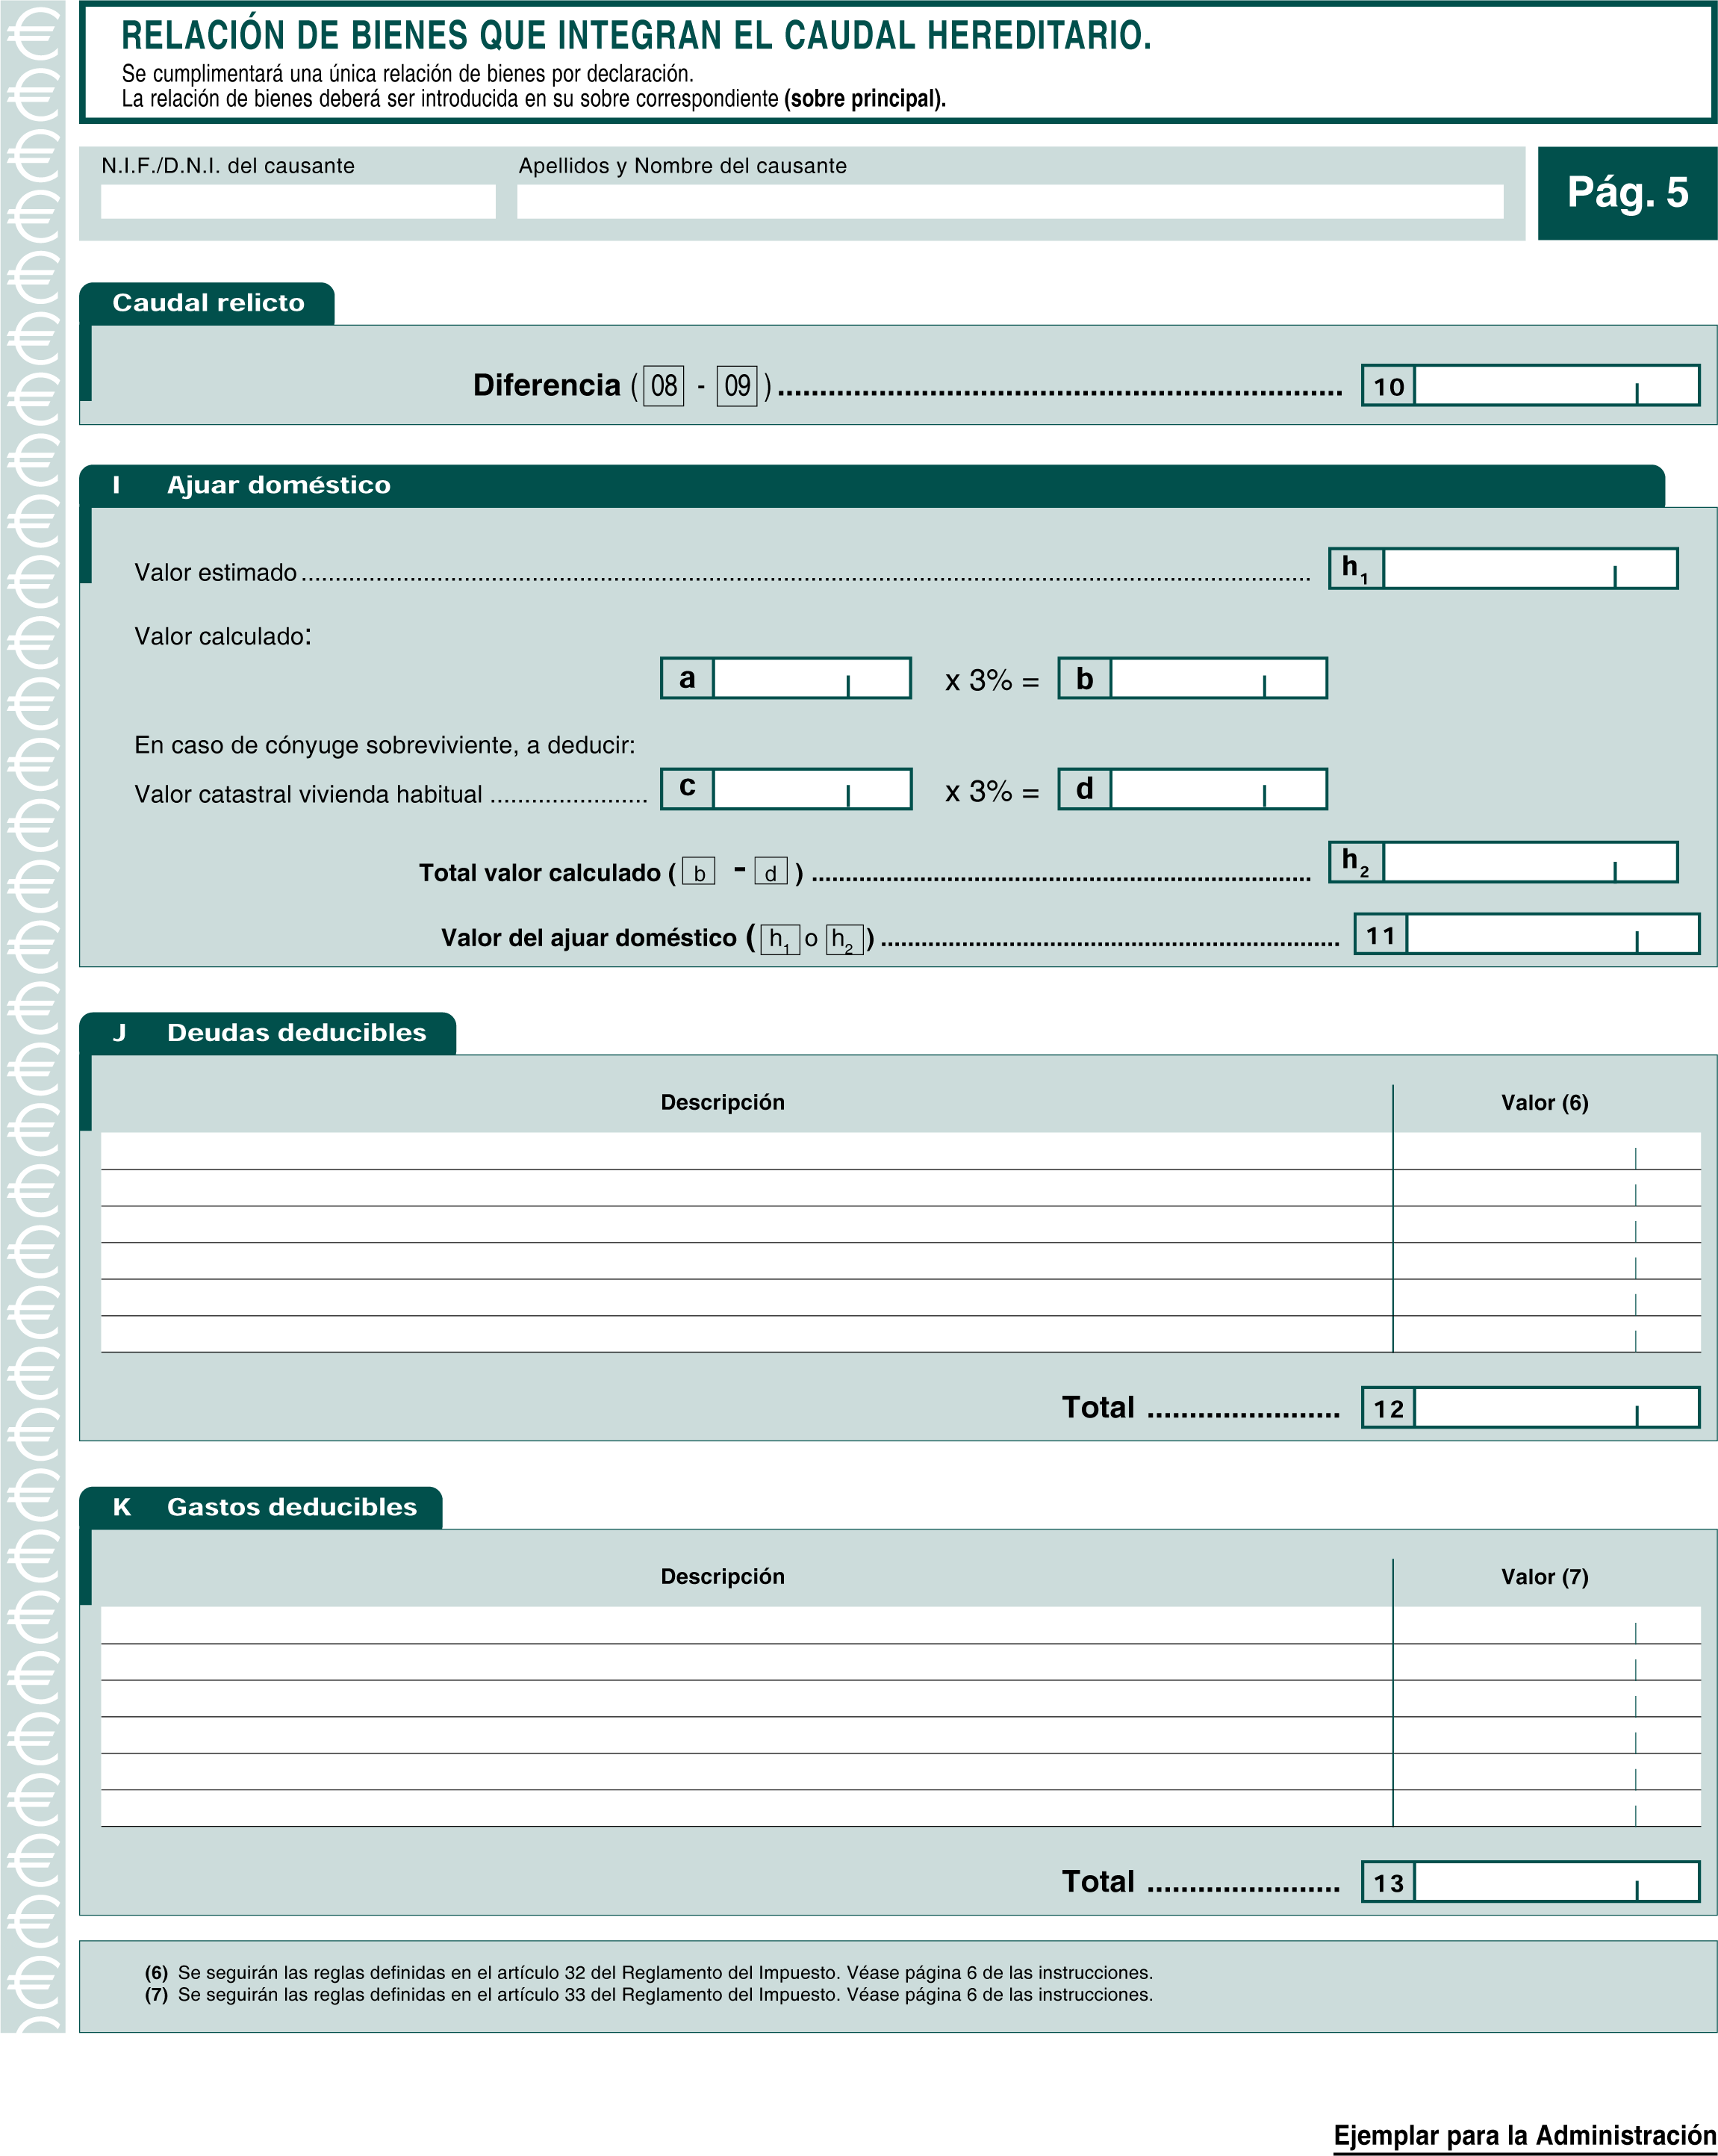The width and height of the screenshot is (1718, 2156).
Task: Click the Apellidos y Nombre del causante field
Action: point(1010,201)
